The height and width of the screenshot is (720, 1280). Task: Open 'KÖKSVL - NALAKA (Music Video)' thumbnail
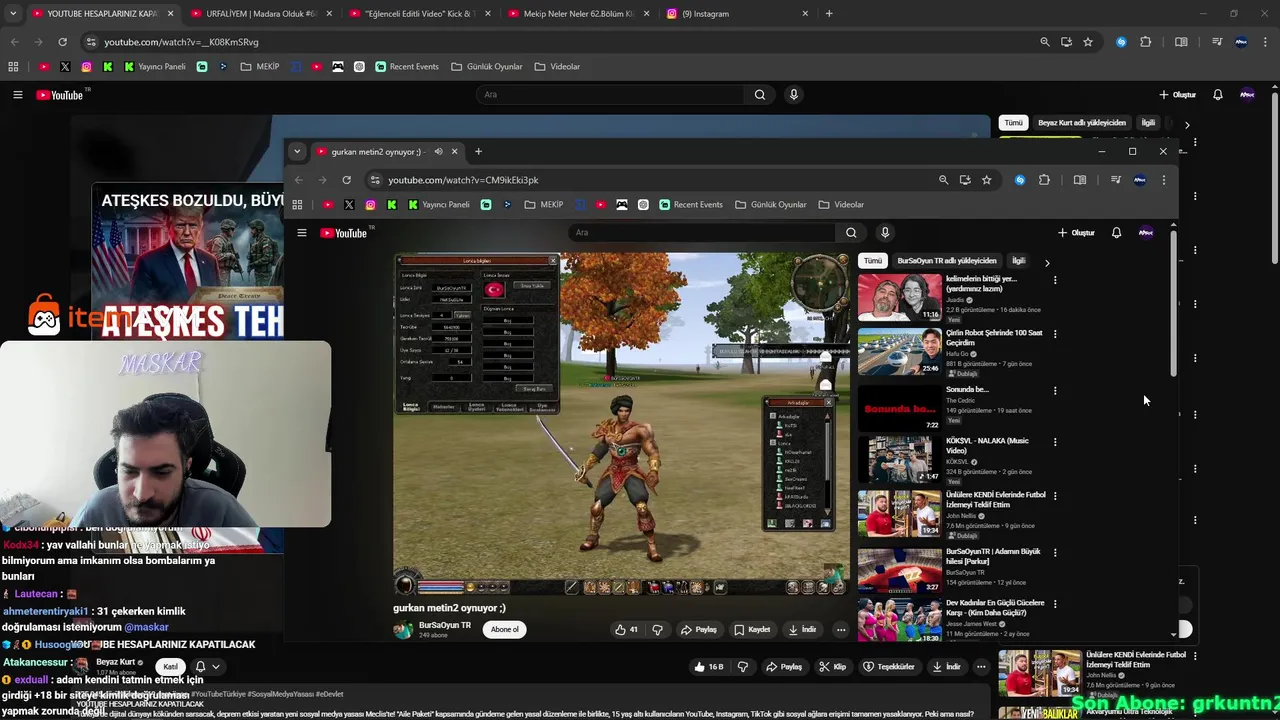(x=899, y=460)
